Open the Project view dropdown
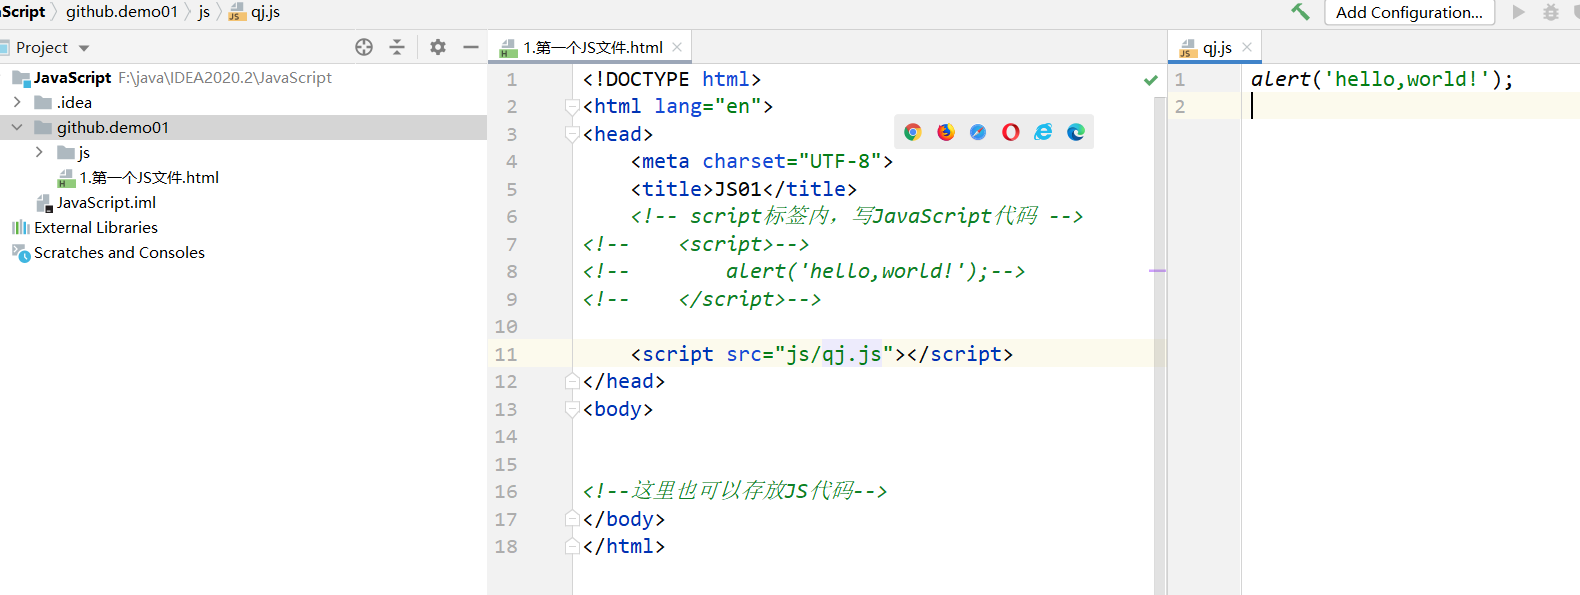Viewport: 1580px width, 595px height. click(84, 48)
